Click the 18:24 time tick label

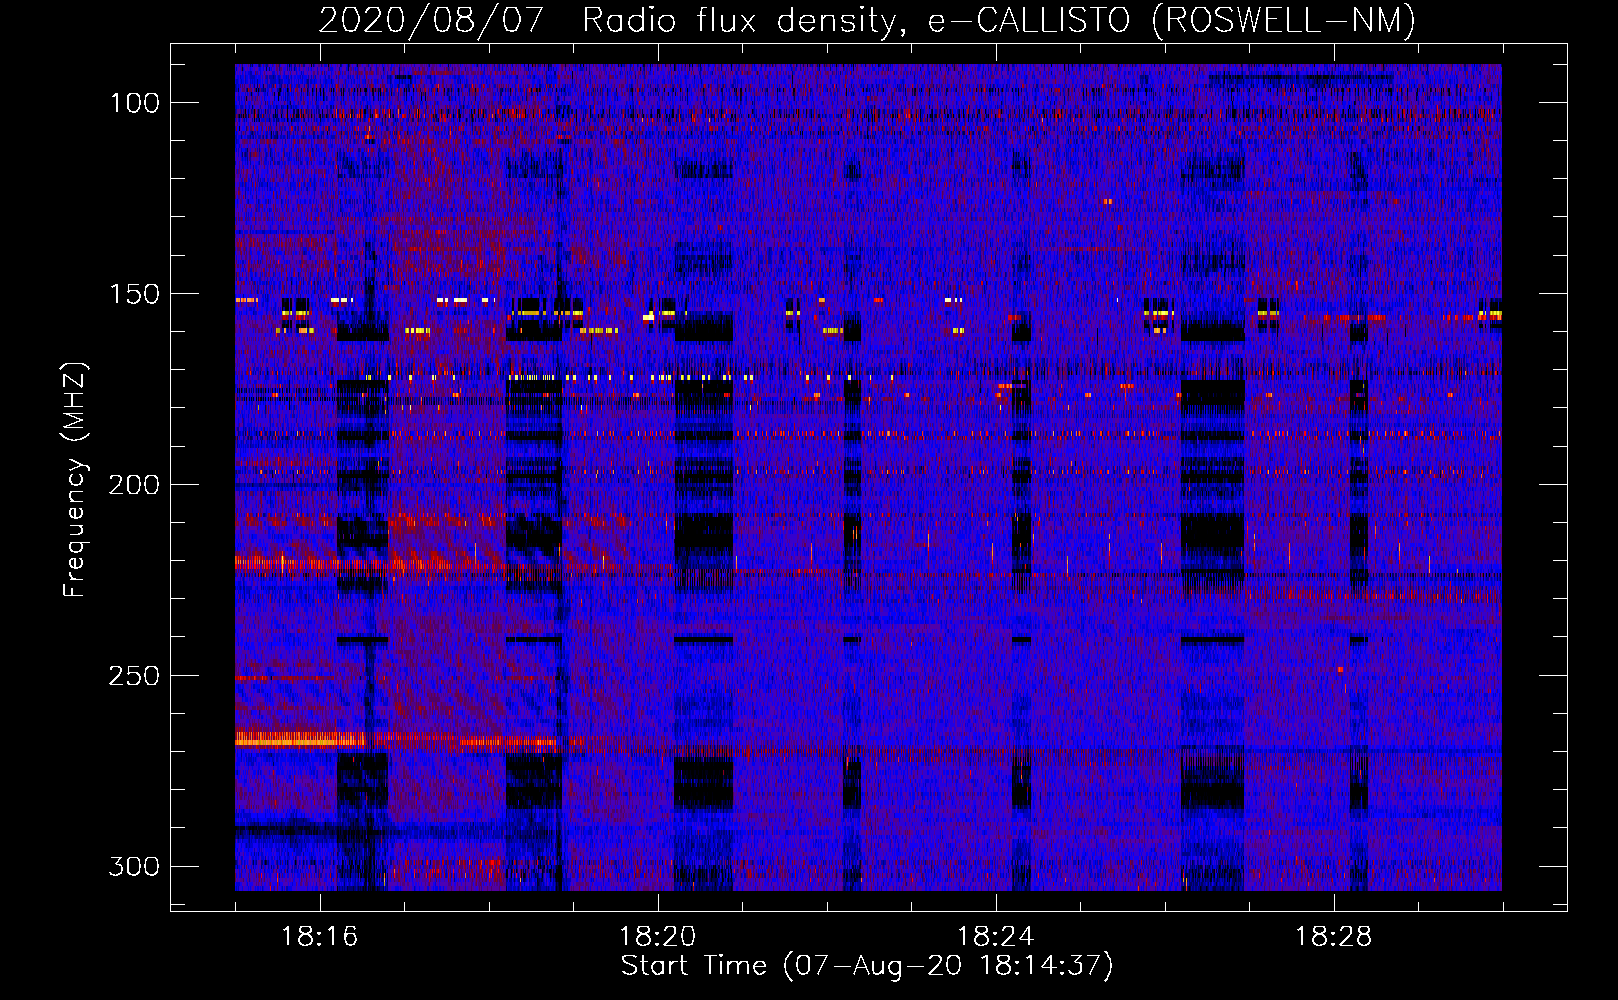coord(996,937)
